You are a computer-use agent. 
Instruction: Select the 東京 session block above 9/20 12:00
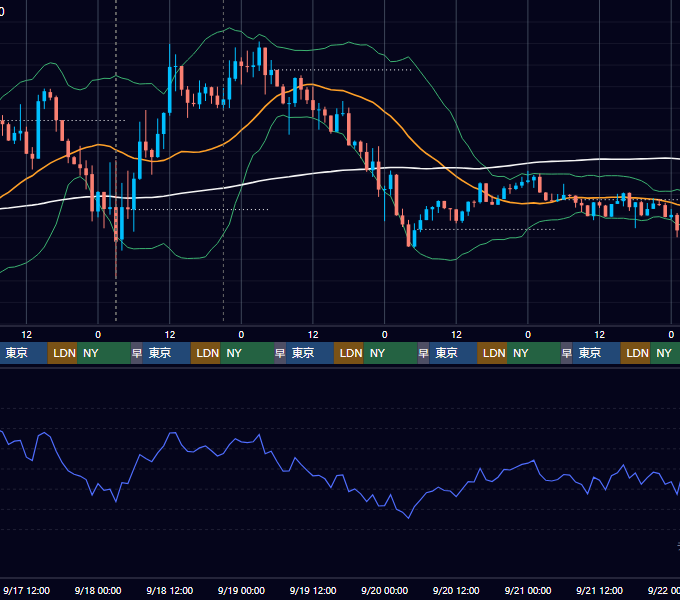coord(453,353)
